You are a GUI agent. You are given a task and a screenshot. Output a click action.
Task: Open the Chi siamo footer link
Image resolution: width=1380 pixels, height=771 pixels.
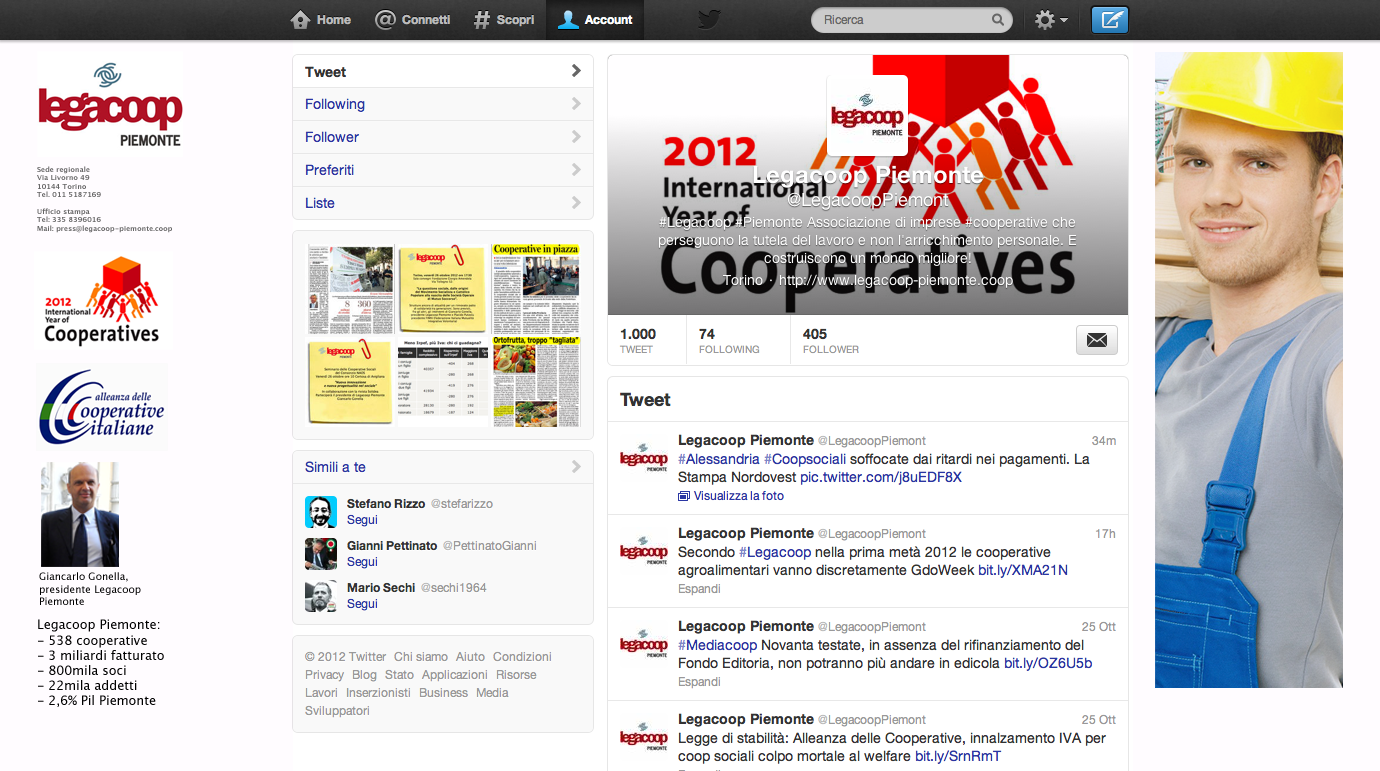[421, 657]
